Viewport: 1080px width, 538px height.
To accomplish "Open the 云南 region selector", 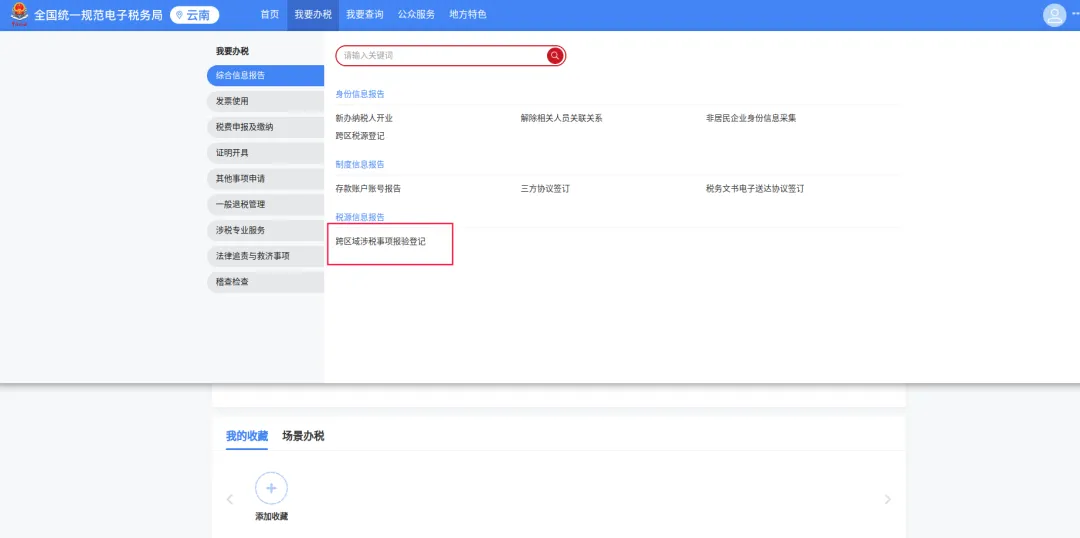I will coord(194,15).
